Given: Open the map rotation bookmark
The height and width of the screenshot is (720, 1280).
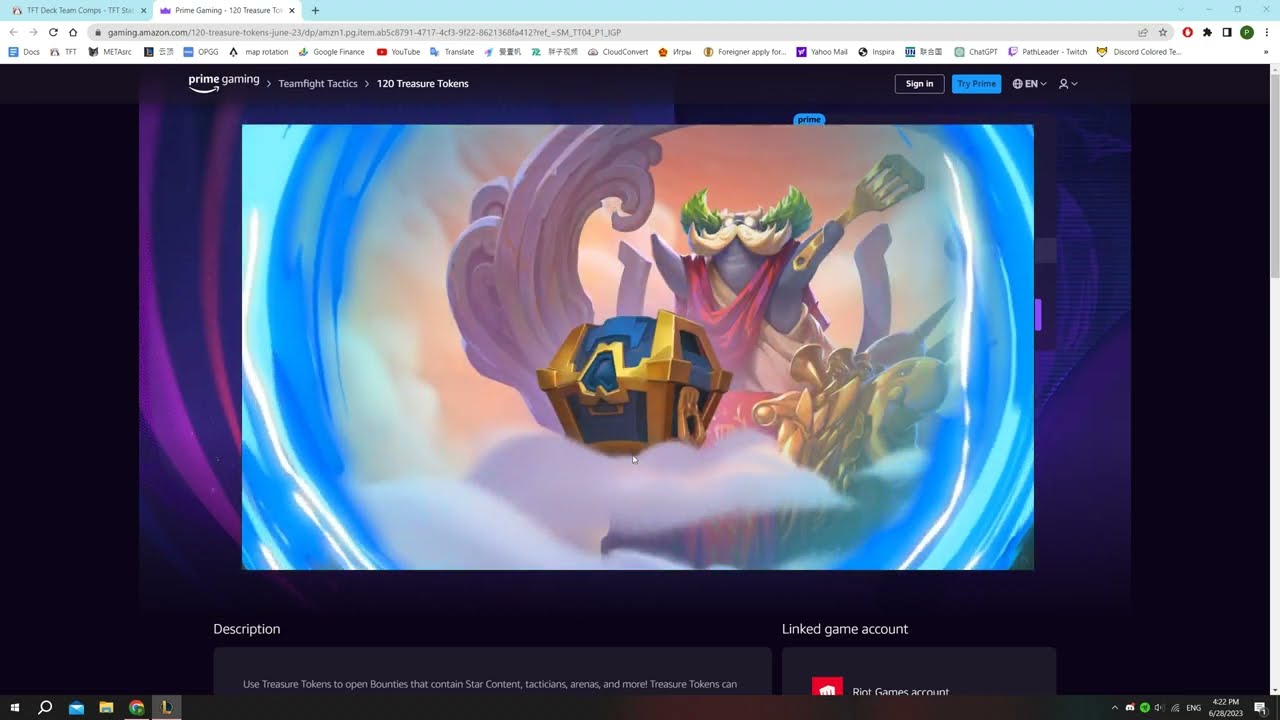Looking at the screenshot, I should point(259,52).
